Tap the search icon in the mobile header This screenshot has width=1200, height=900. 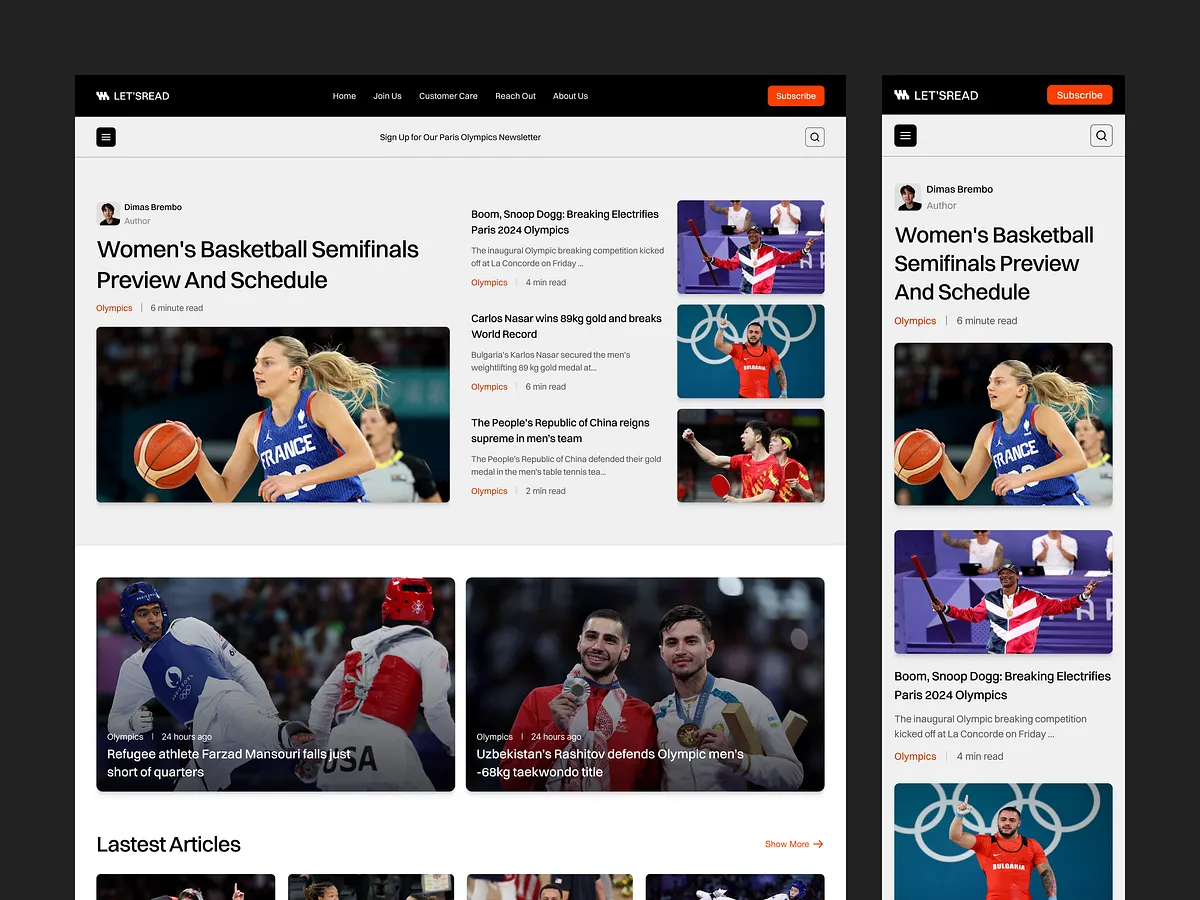[1101, 135]
